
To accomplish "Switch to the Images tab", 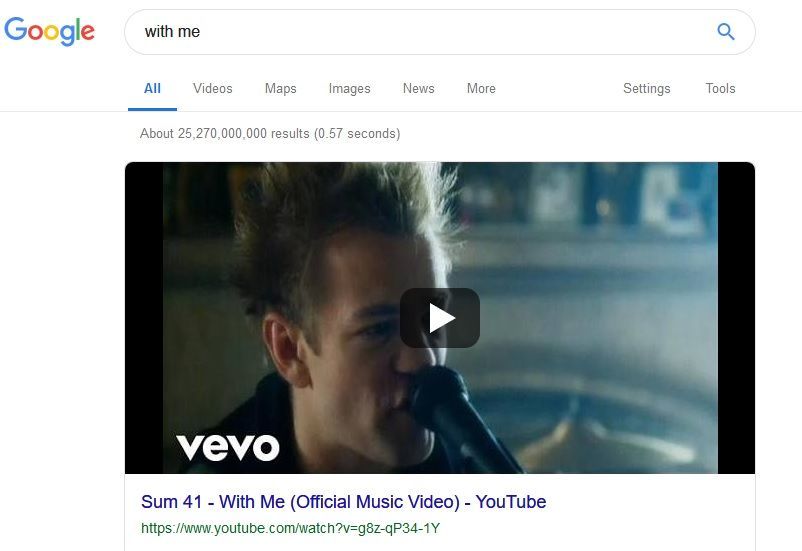I will [x=349, y=89].
